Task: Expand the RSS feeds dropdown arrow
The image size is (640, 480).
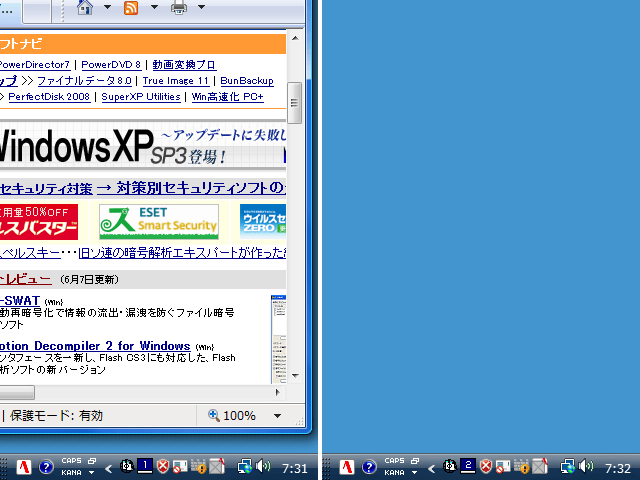Action: point(154,7)
